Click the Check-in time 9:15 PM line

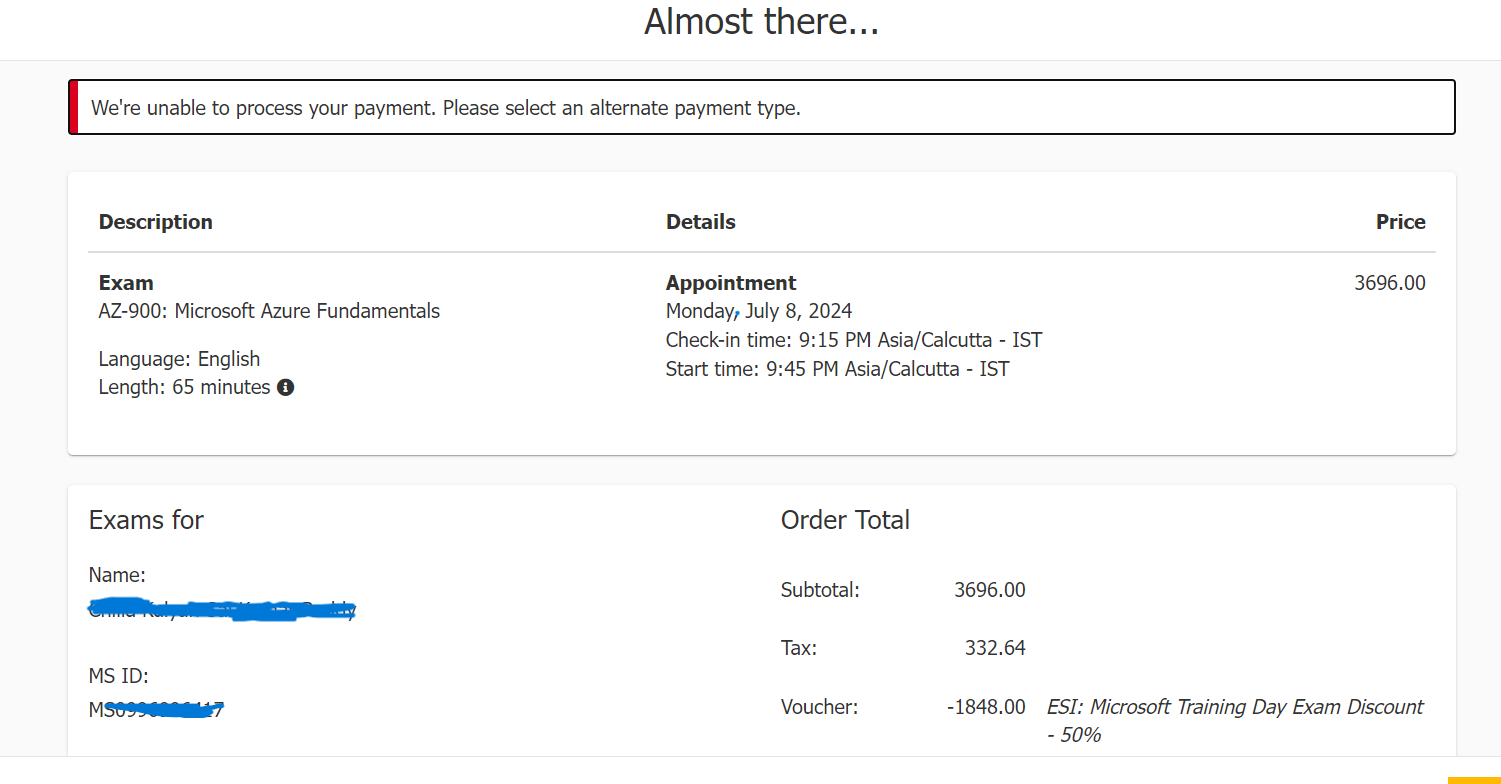pyautogui.click(x=854, y=340)
